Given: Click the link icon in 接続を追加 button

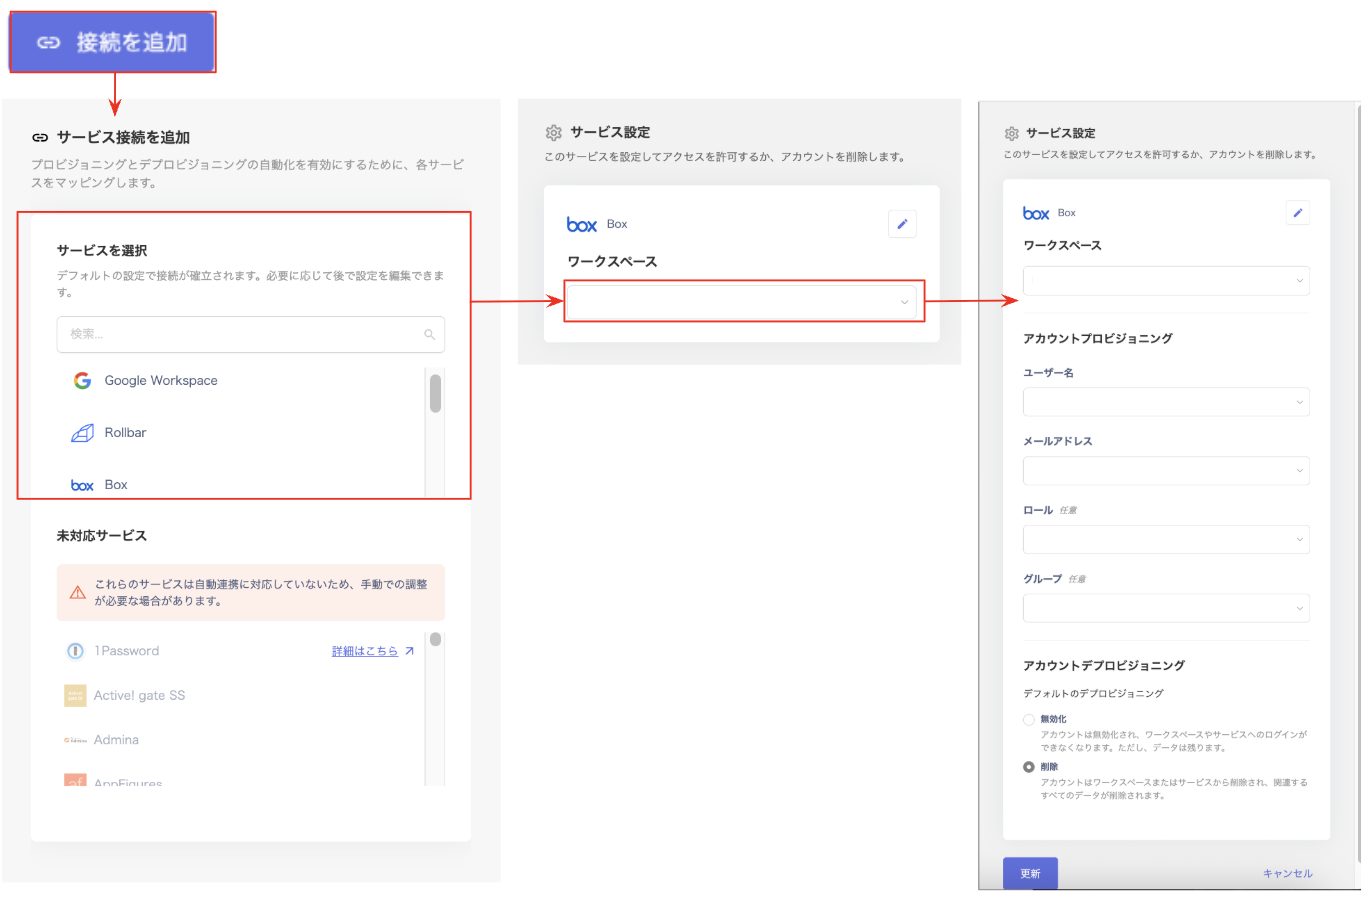Looking at the screenshot, I should (48, 43).
